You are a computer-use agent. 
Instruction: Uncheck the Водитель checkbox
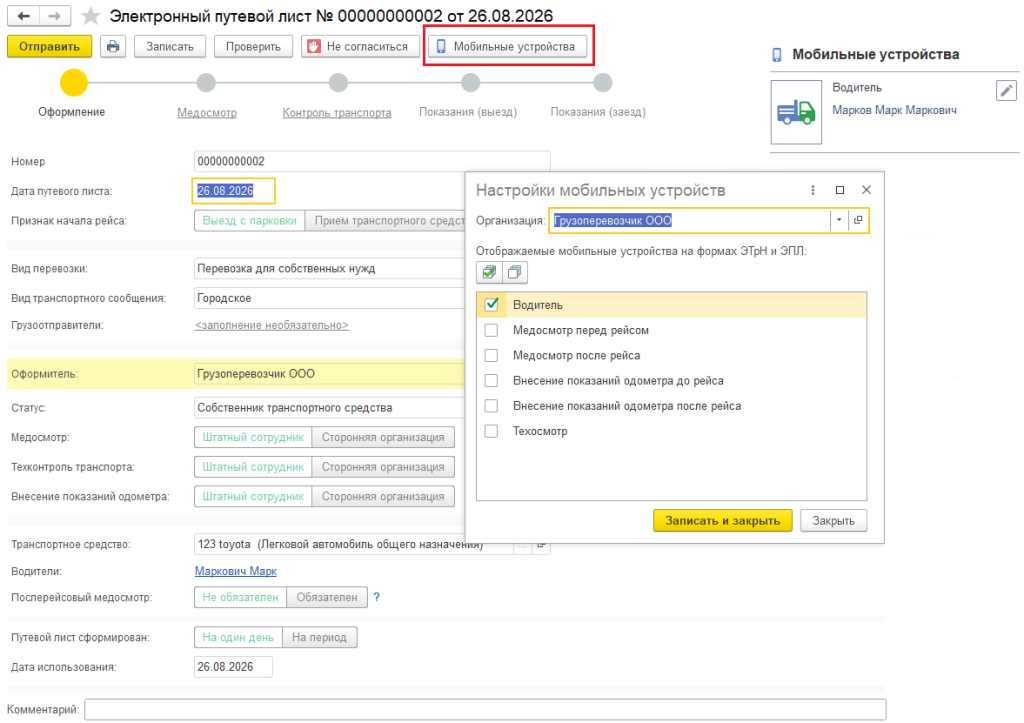click(492, 304)
